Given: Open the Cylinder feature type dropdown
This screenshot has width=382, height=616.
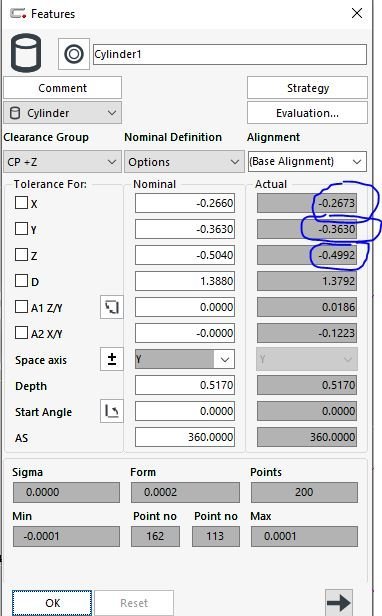Looking at the screenshot, I should (x=62, y=113).
